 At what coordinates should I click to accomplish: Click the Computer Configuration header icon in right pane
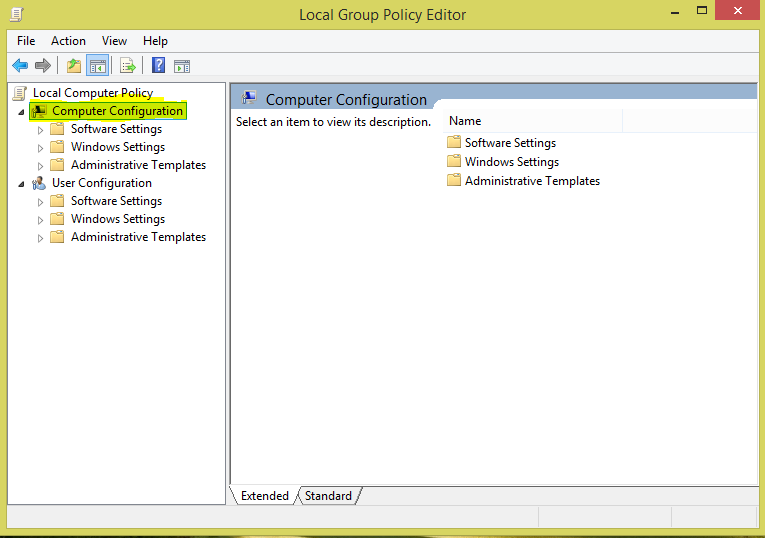coord(249,98)
